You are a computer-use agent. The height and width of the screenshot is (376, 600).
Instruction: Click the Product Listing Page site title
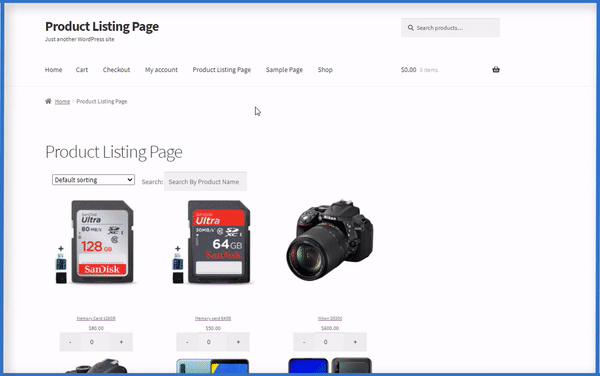102,26
